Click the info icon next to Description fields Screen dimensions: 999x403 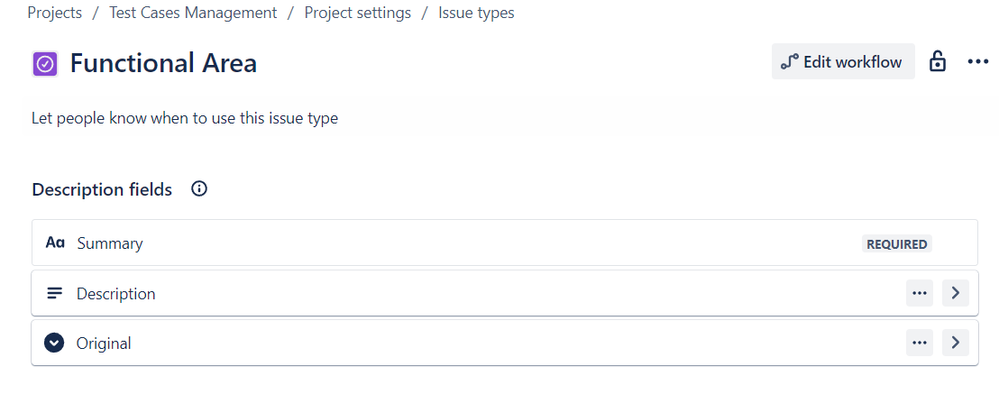(199, 189)
